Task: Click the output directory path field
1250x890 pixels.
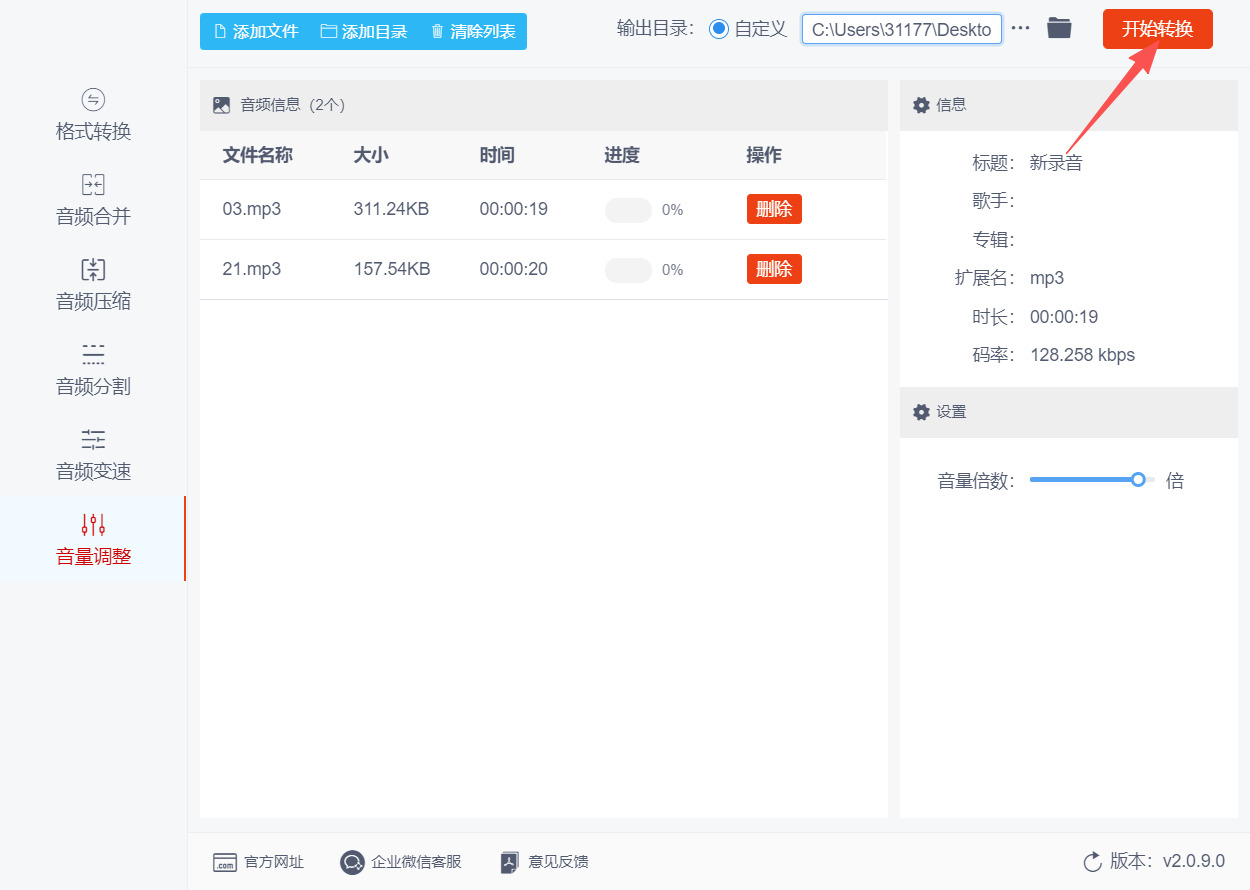Action: pyautogui.click(x=902, y=29)
